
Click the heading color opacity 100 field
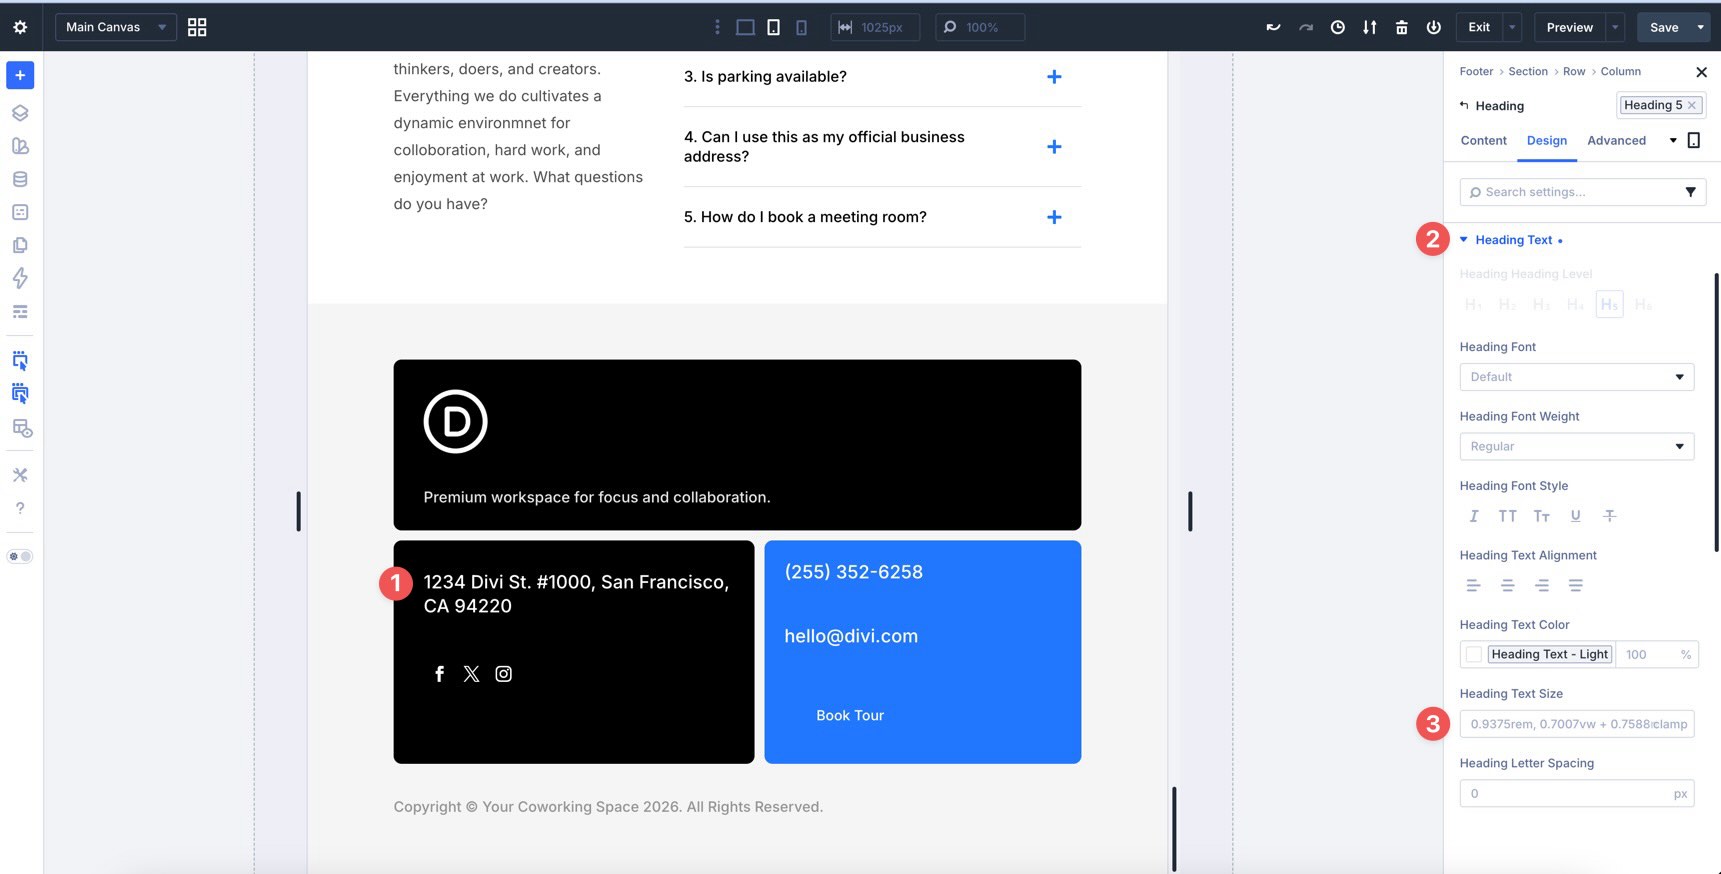1648,654
